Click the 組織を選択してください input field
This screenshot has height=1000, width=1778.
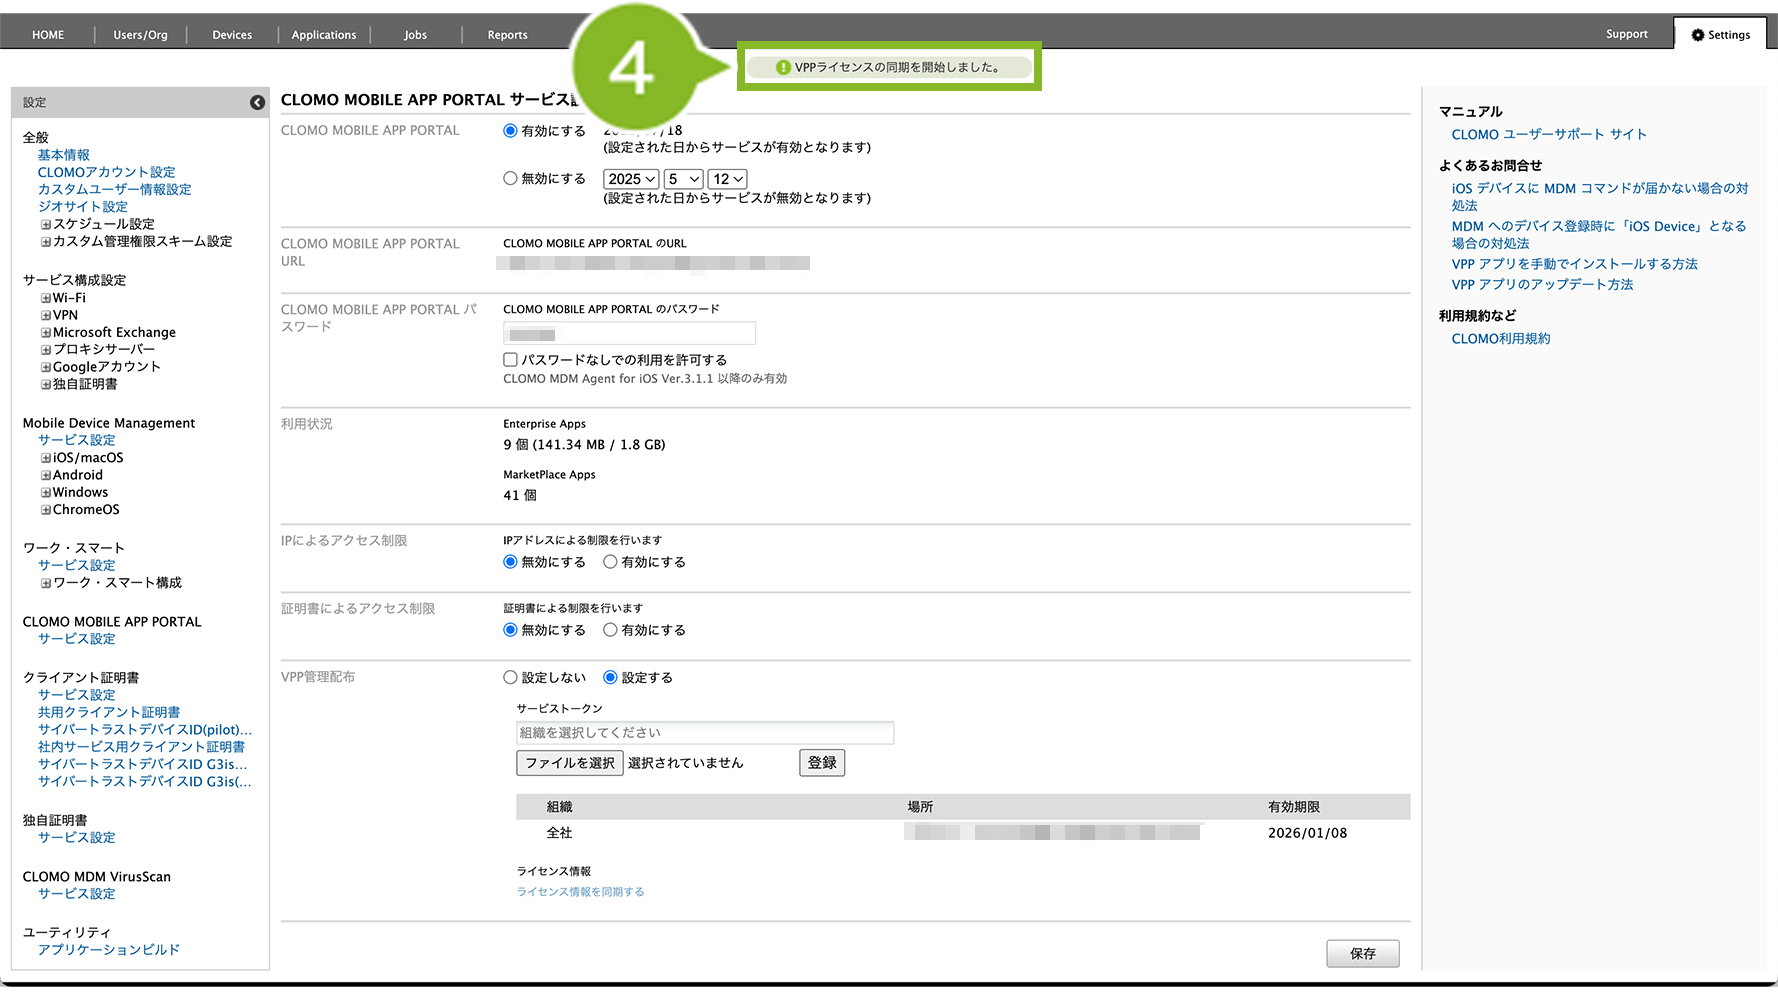click(704, 733)
